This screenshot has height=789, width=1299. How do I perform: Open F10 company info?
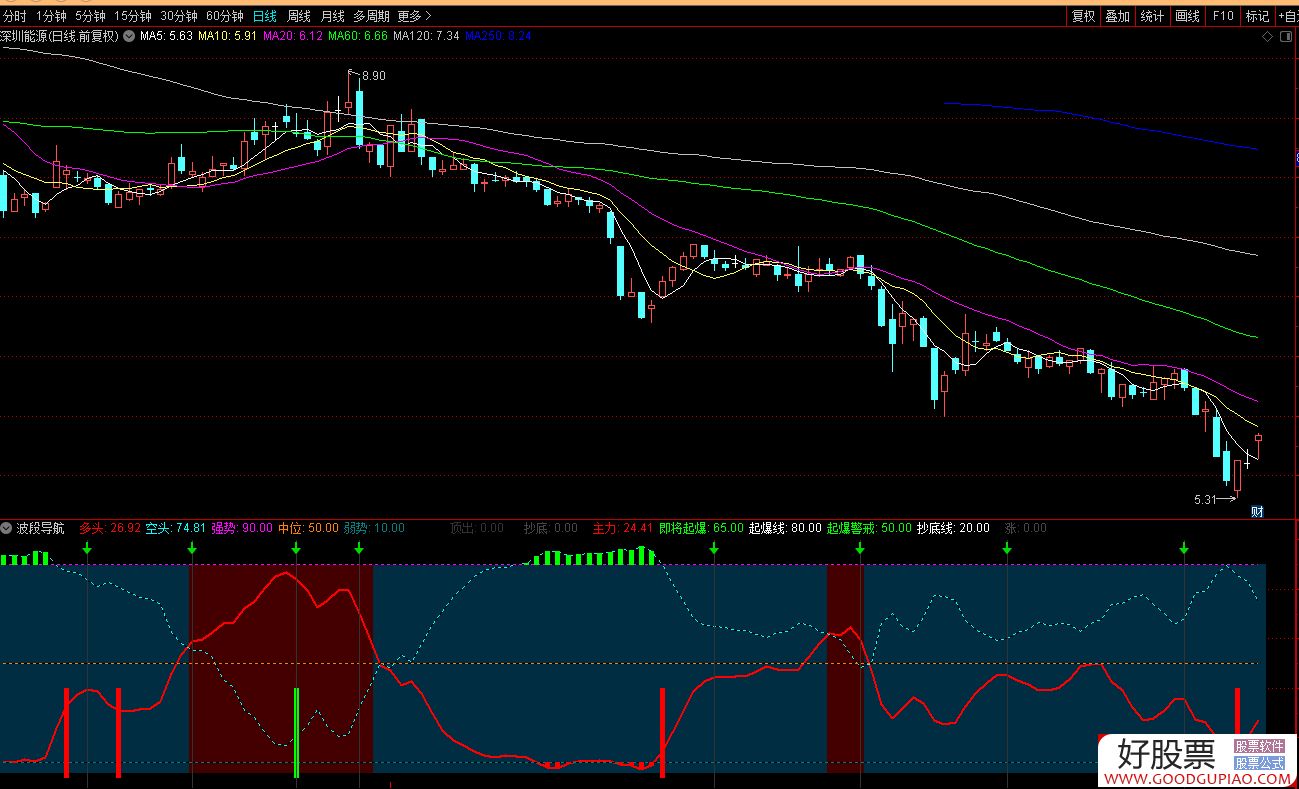[1223, 16]
